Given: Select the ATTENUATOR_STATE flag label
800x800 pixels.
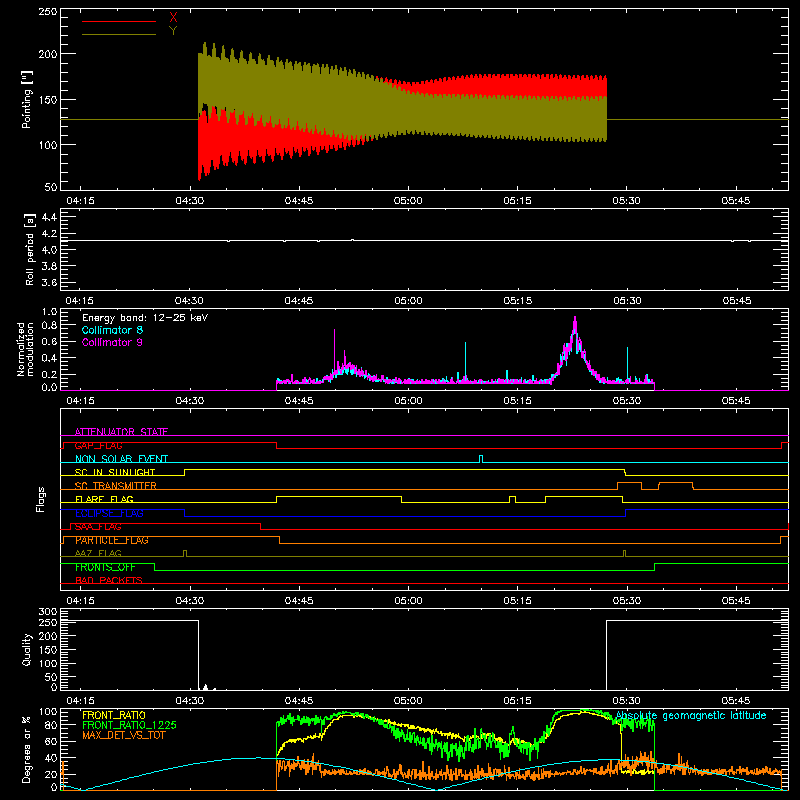Looking at the screenshot, I should coord(121,432).
